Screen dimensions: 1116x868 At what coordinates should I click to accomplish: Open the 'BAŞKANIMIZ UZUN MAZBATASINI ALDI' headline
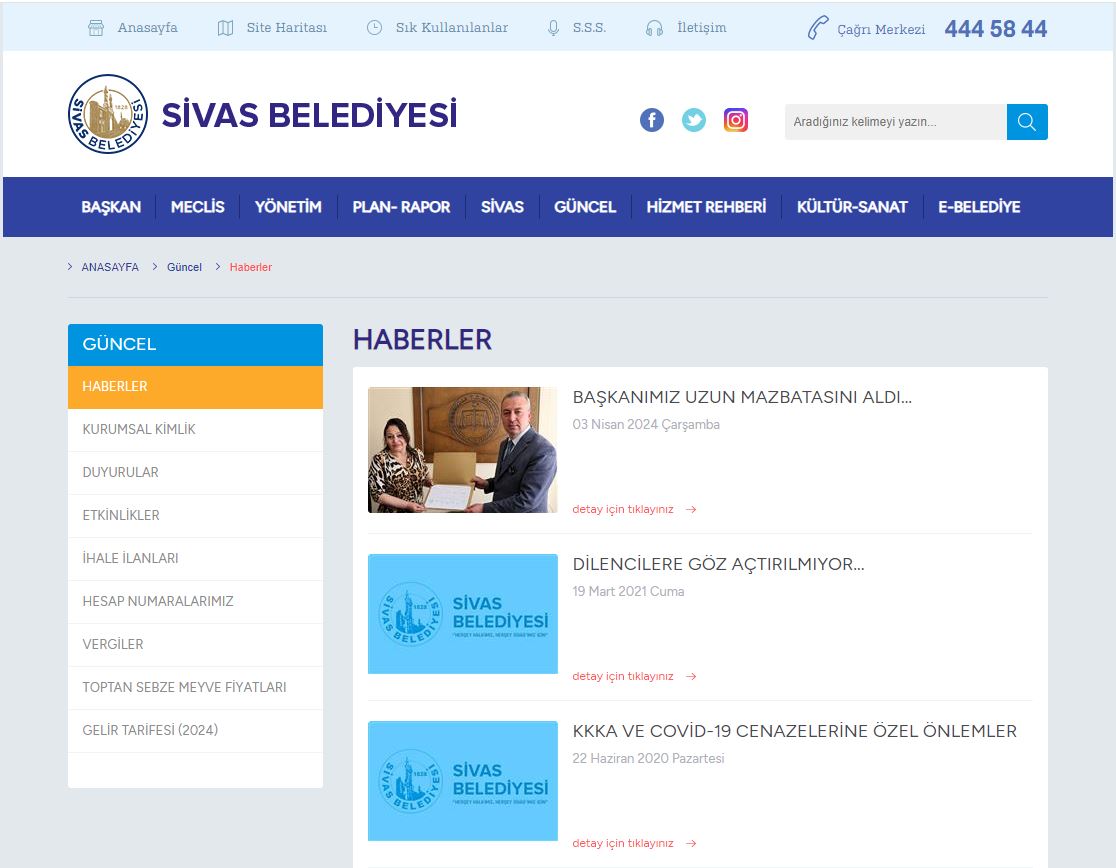click(742, 397)
